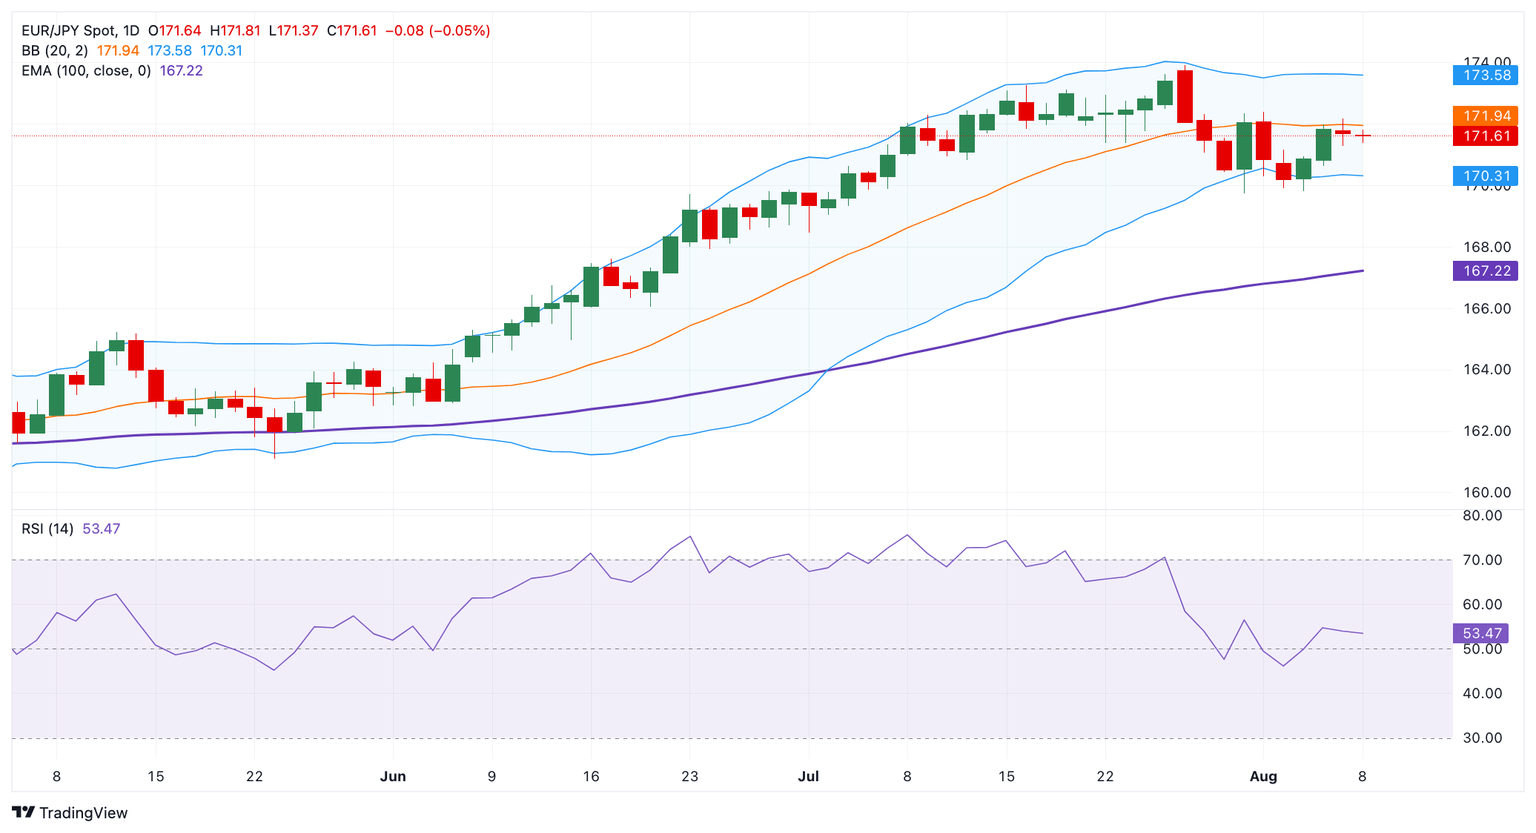Click the EUR/JPY Spot symbol title
1536x833 pixels.
[67, 31]
